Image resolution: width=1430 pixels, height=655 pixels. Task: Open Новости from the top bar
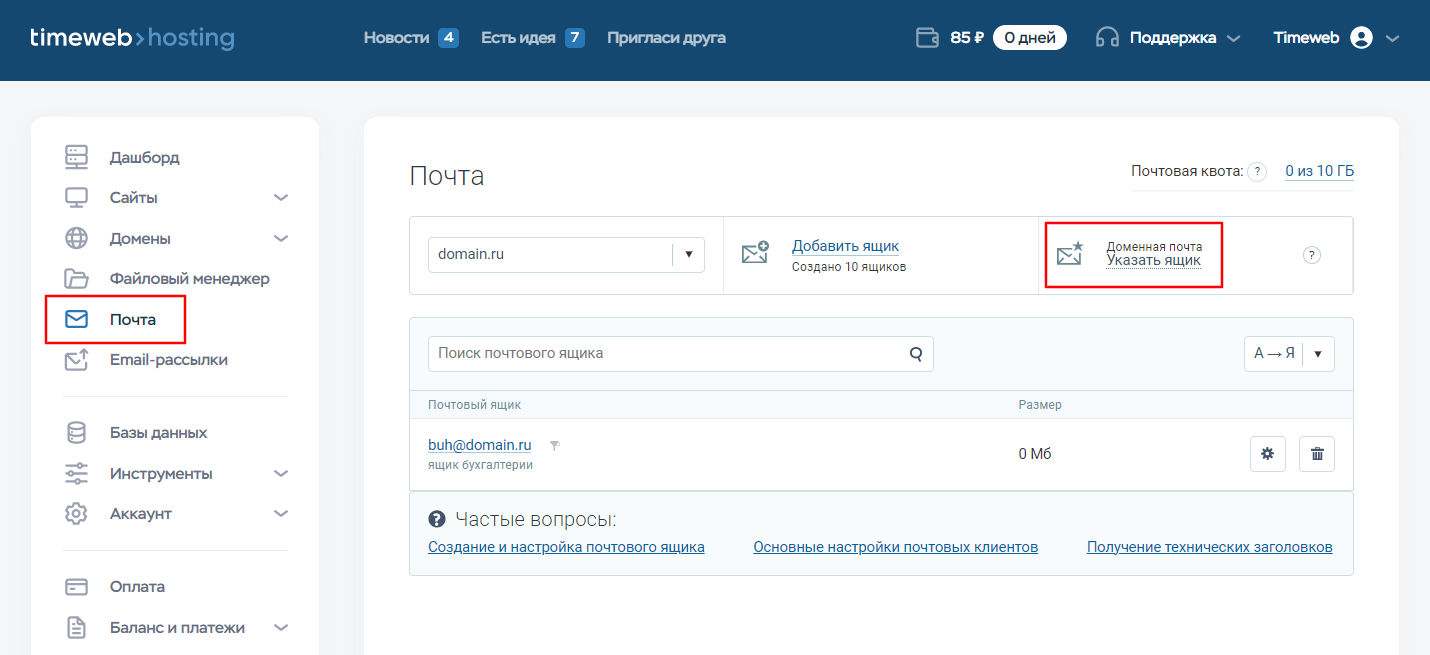[x=399, y=37]
